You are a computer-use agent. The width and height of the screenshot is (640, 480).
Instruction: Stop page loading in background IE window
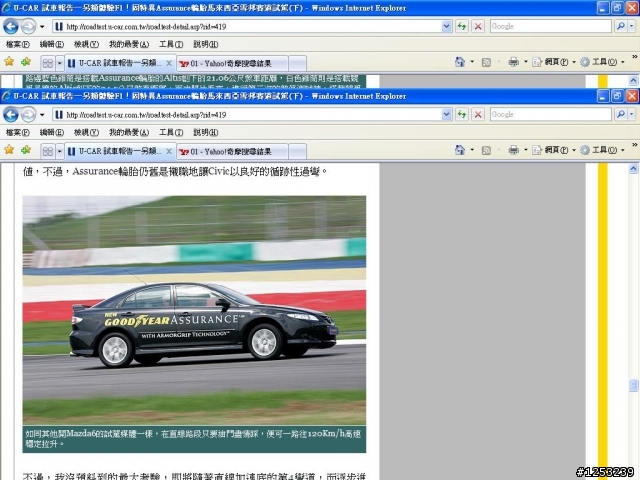point(478,27)
